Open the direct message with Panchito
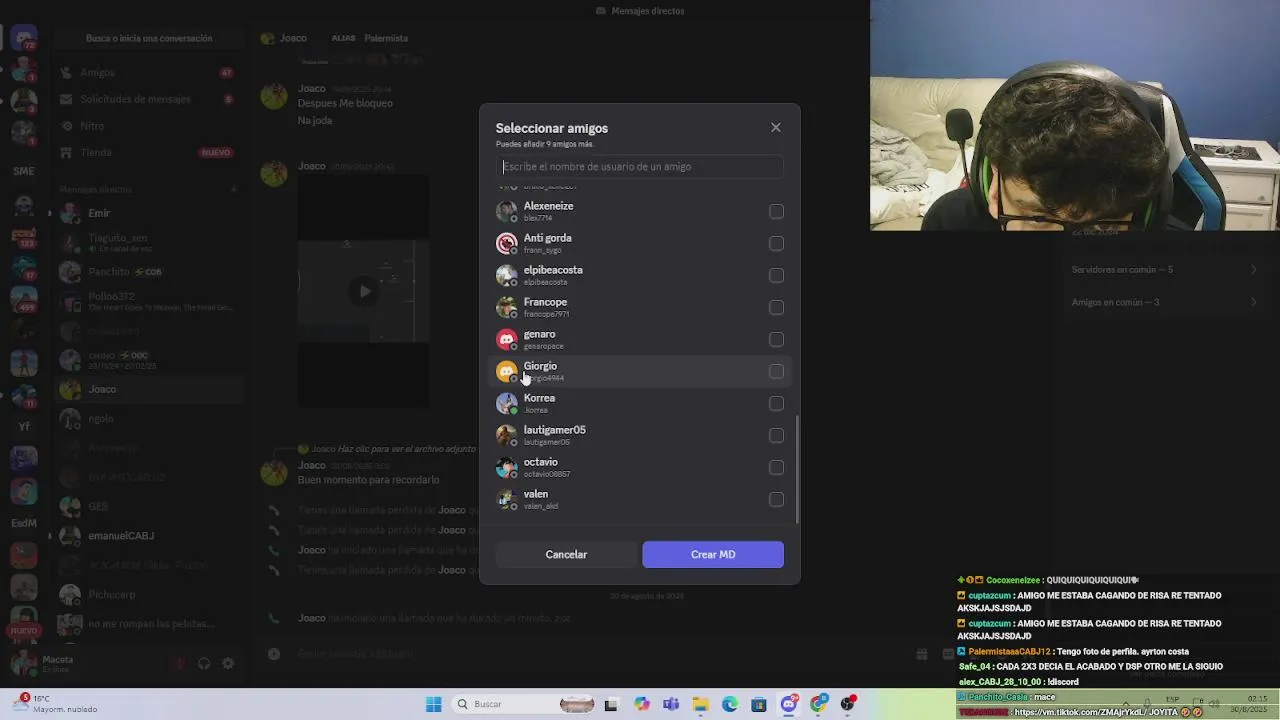The width and height of the screenshot is (1280, 720). (x=146, y=272)
